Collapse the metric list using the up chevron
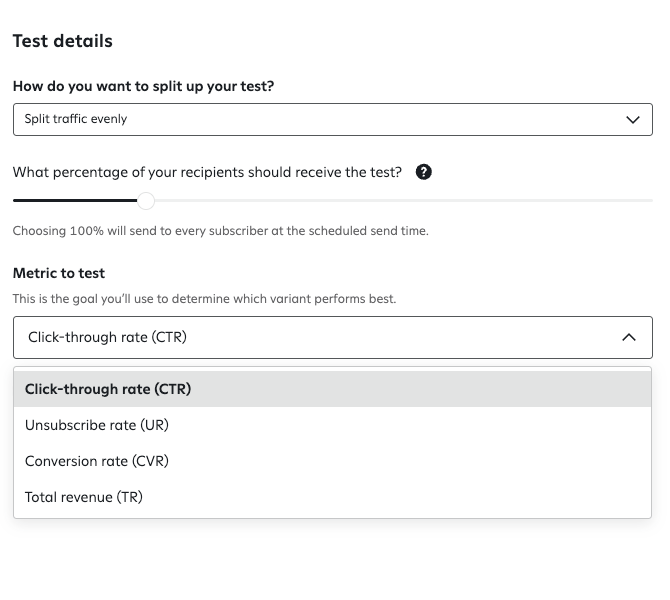Image resolution: width=670 pixels, height=600 pixels. [x=629, y=338]
